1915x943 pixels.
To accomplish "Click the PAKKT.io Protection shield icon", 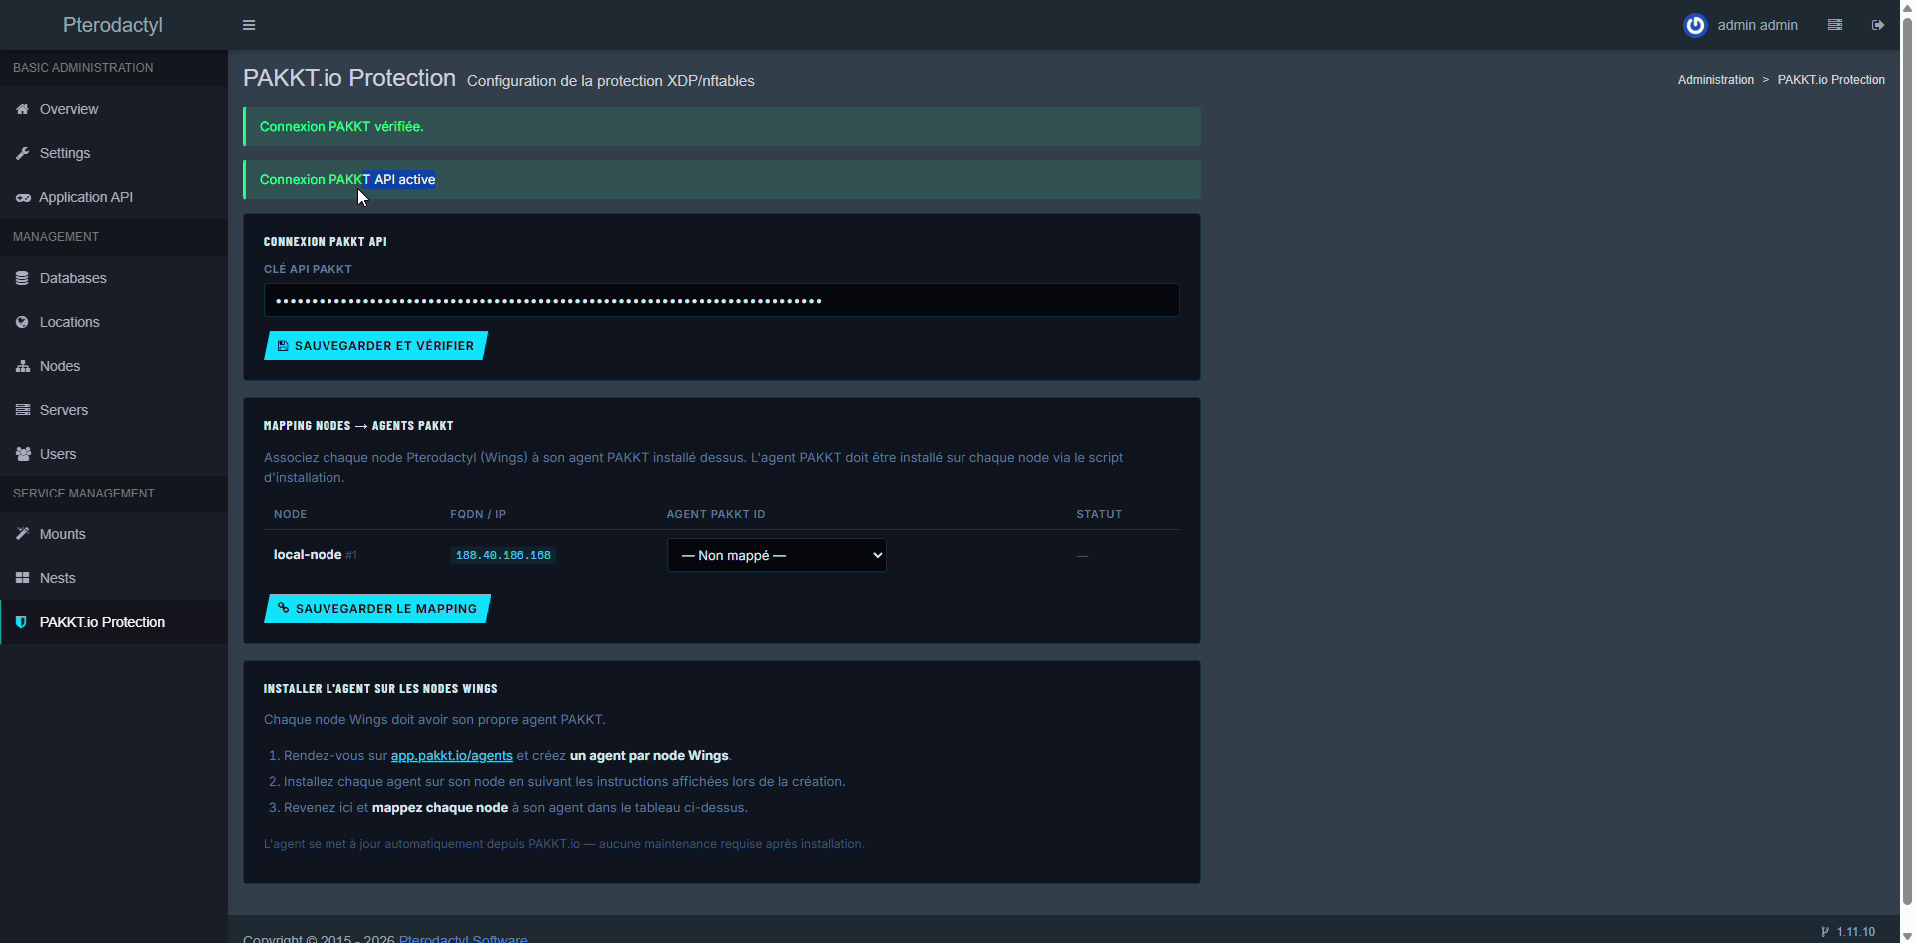I will 21,622.
